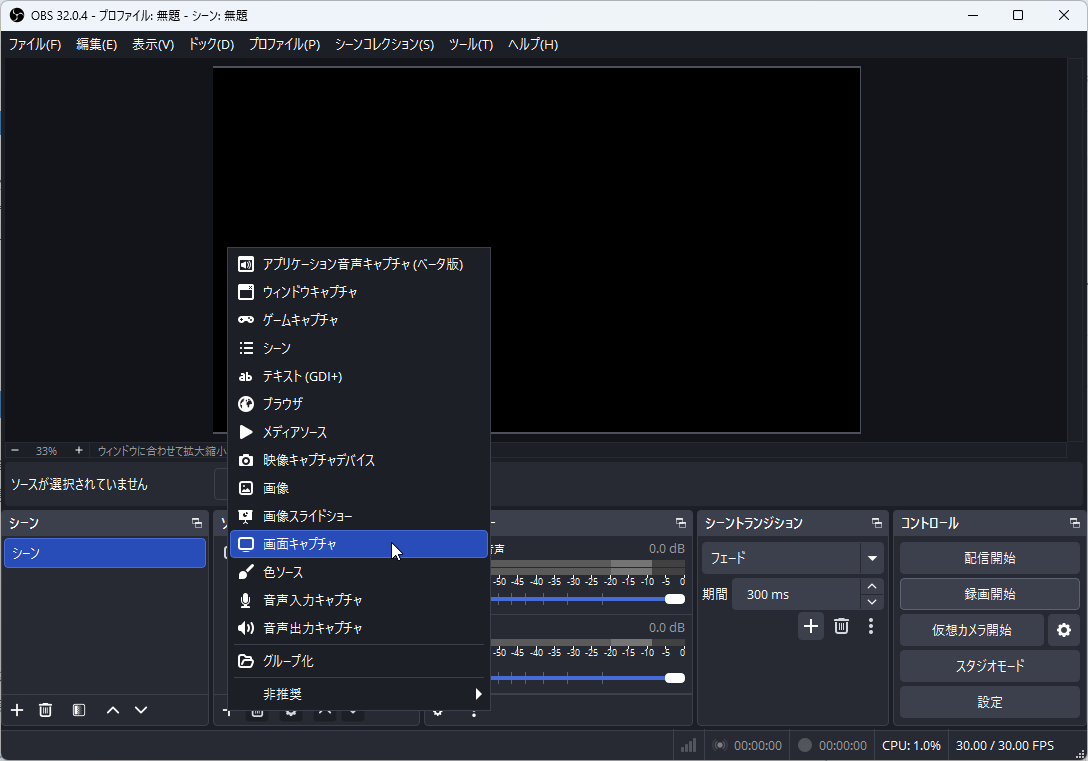The width and height of the screenshot is (1088, 761).
Task: Delete the selected scene using trash icon
Action: point(45,710)
